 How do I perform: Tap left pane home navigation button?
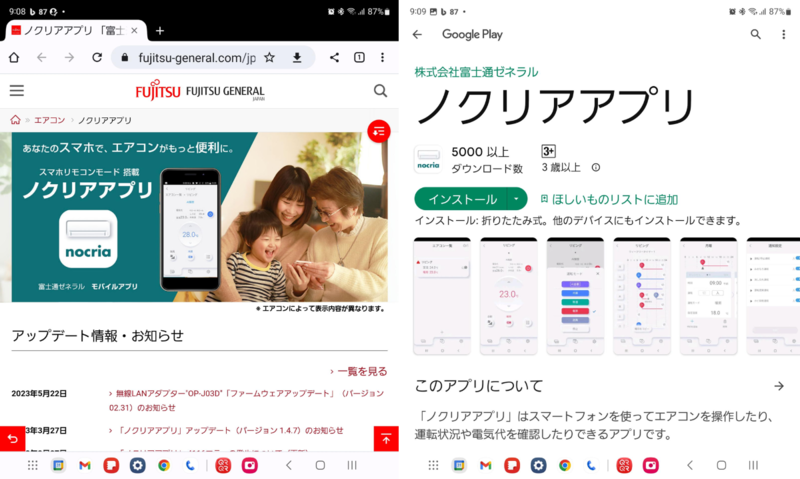tap(320, 465)
